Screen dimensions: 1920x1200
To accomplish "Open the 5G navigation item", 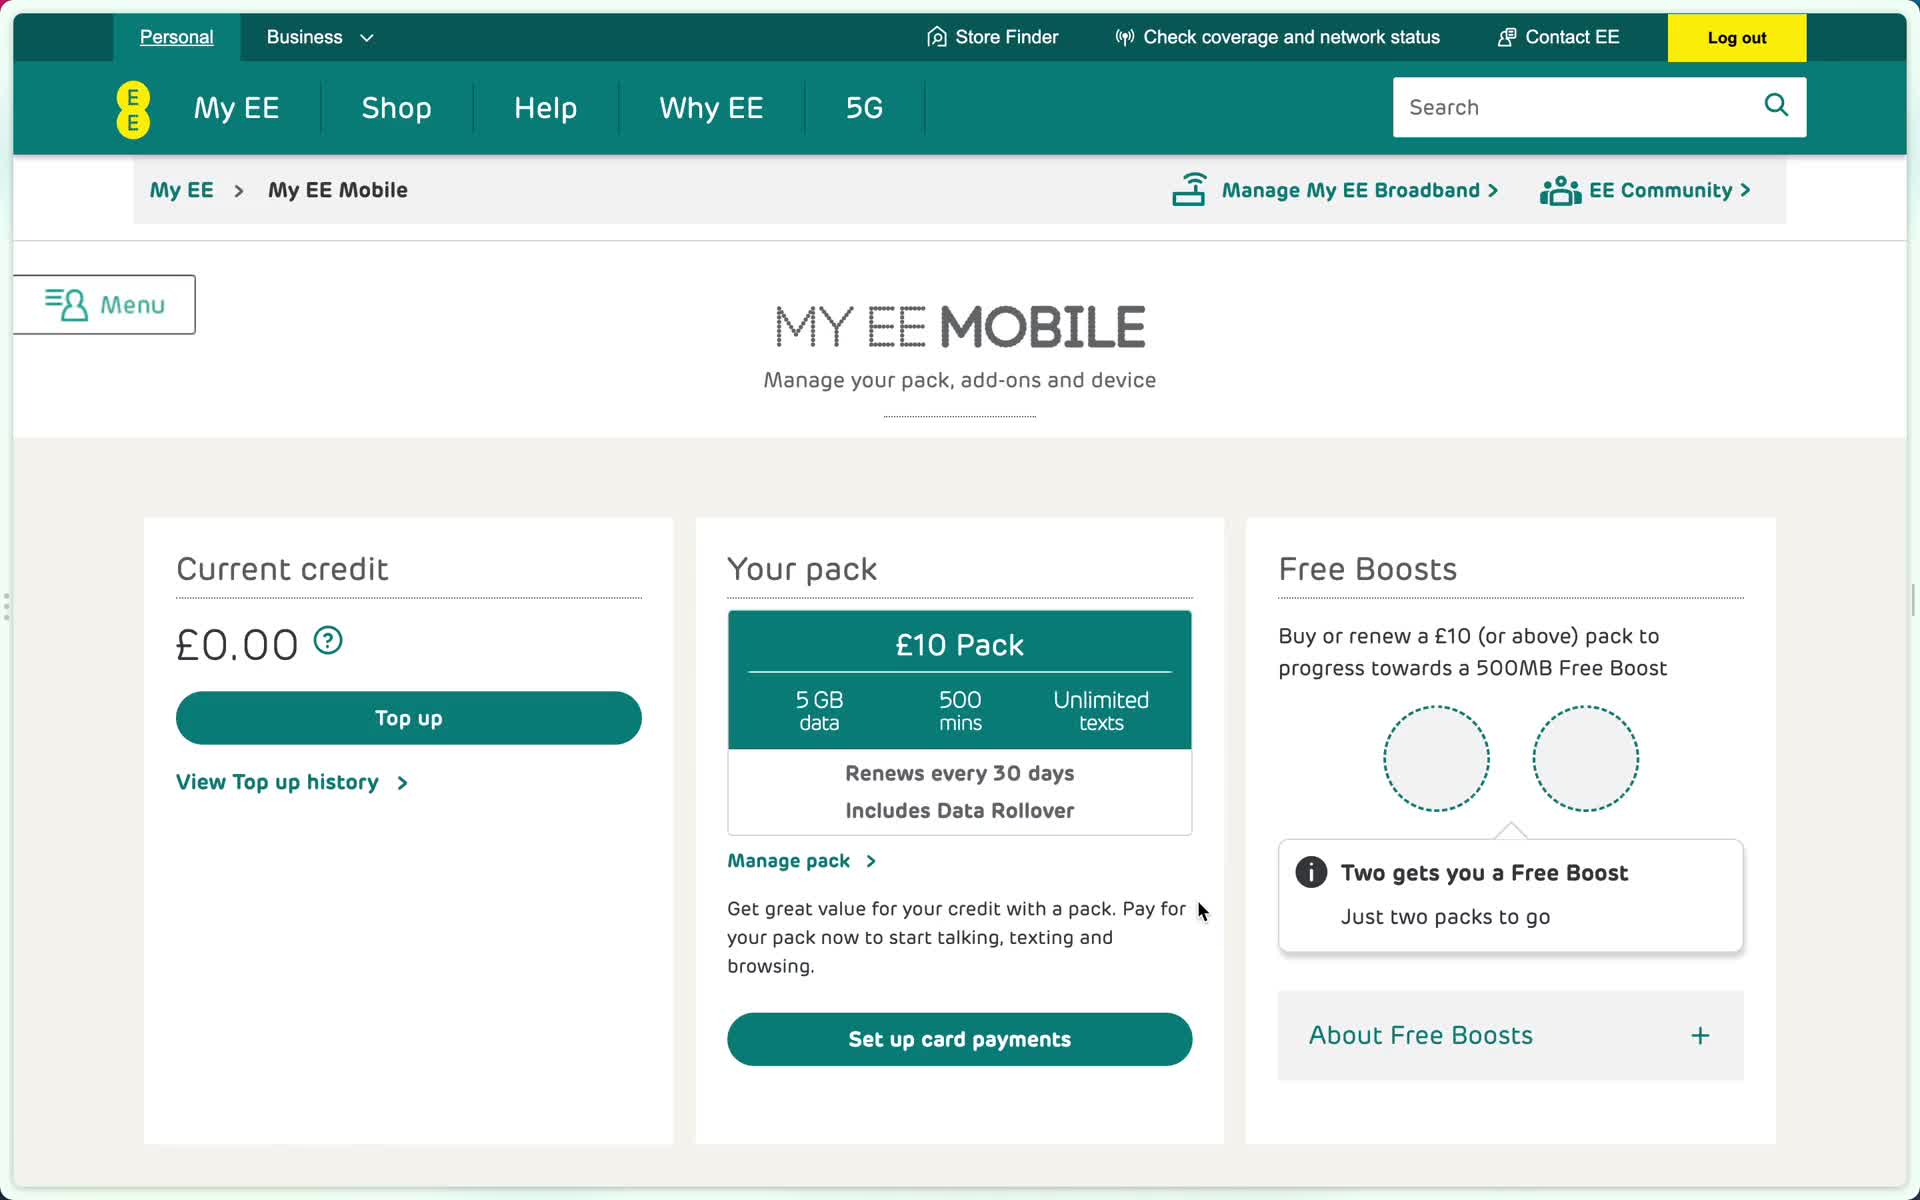I will click(864, 108).
